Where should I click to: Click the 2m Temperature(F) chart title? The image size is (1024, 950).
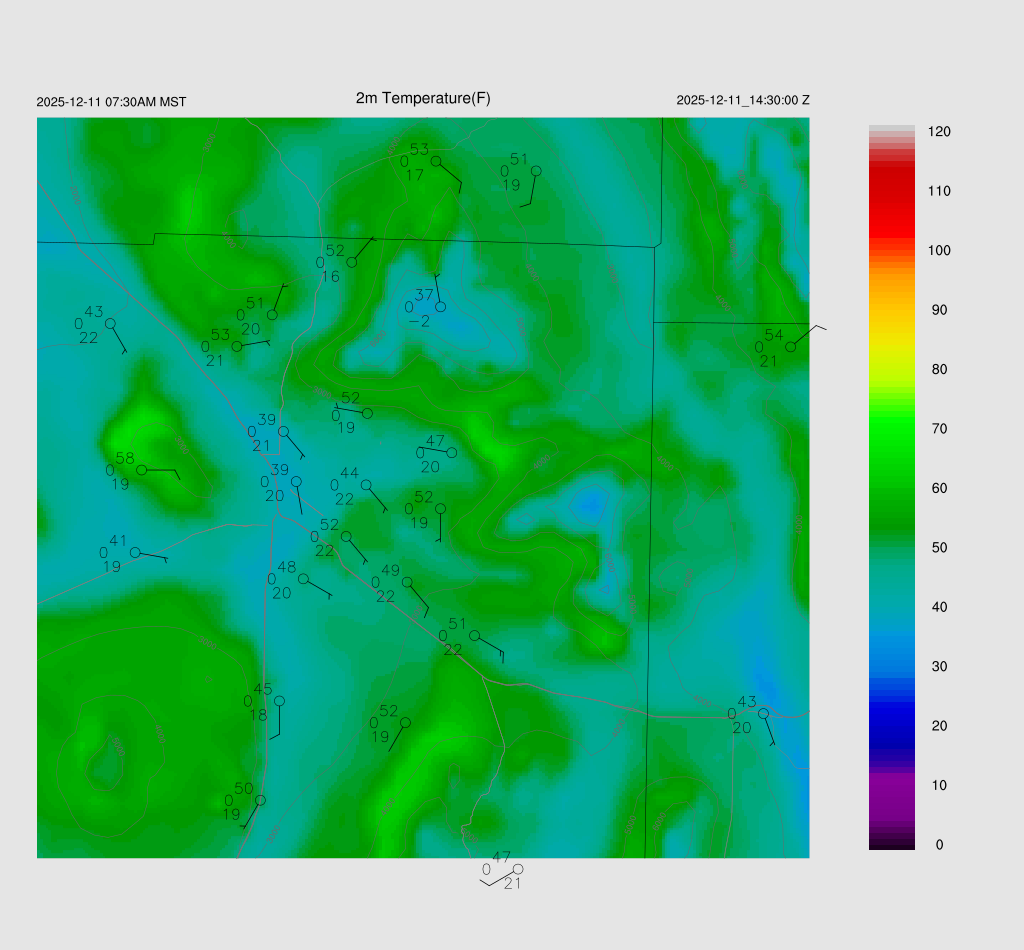pos(423,98)
